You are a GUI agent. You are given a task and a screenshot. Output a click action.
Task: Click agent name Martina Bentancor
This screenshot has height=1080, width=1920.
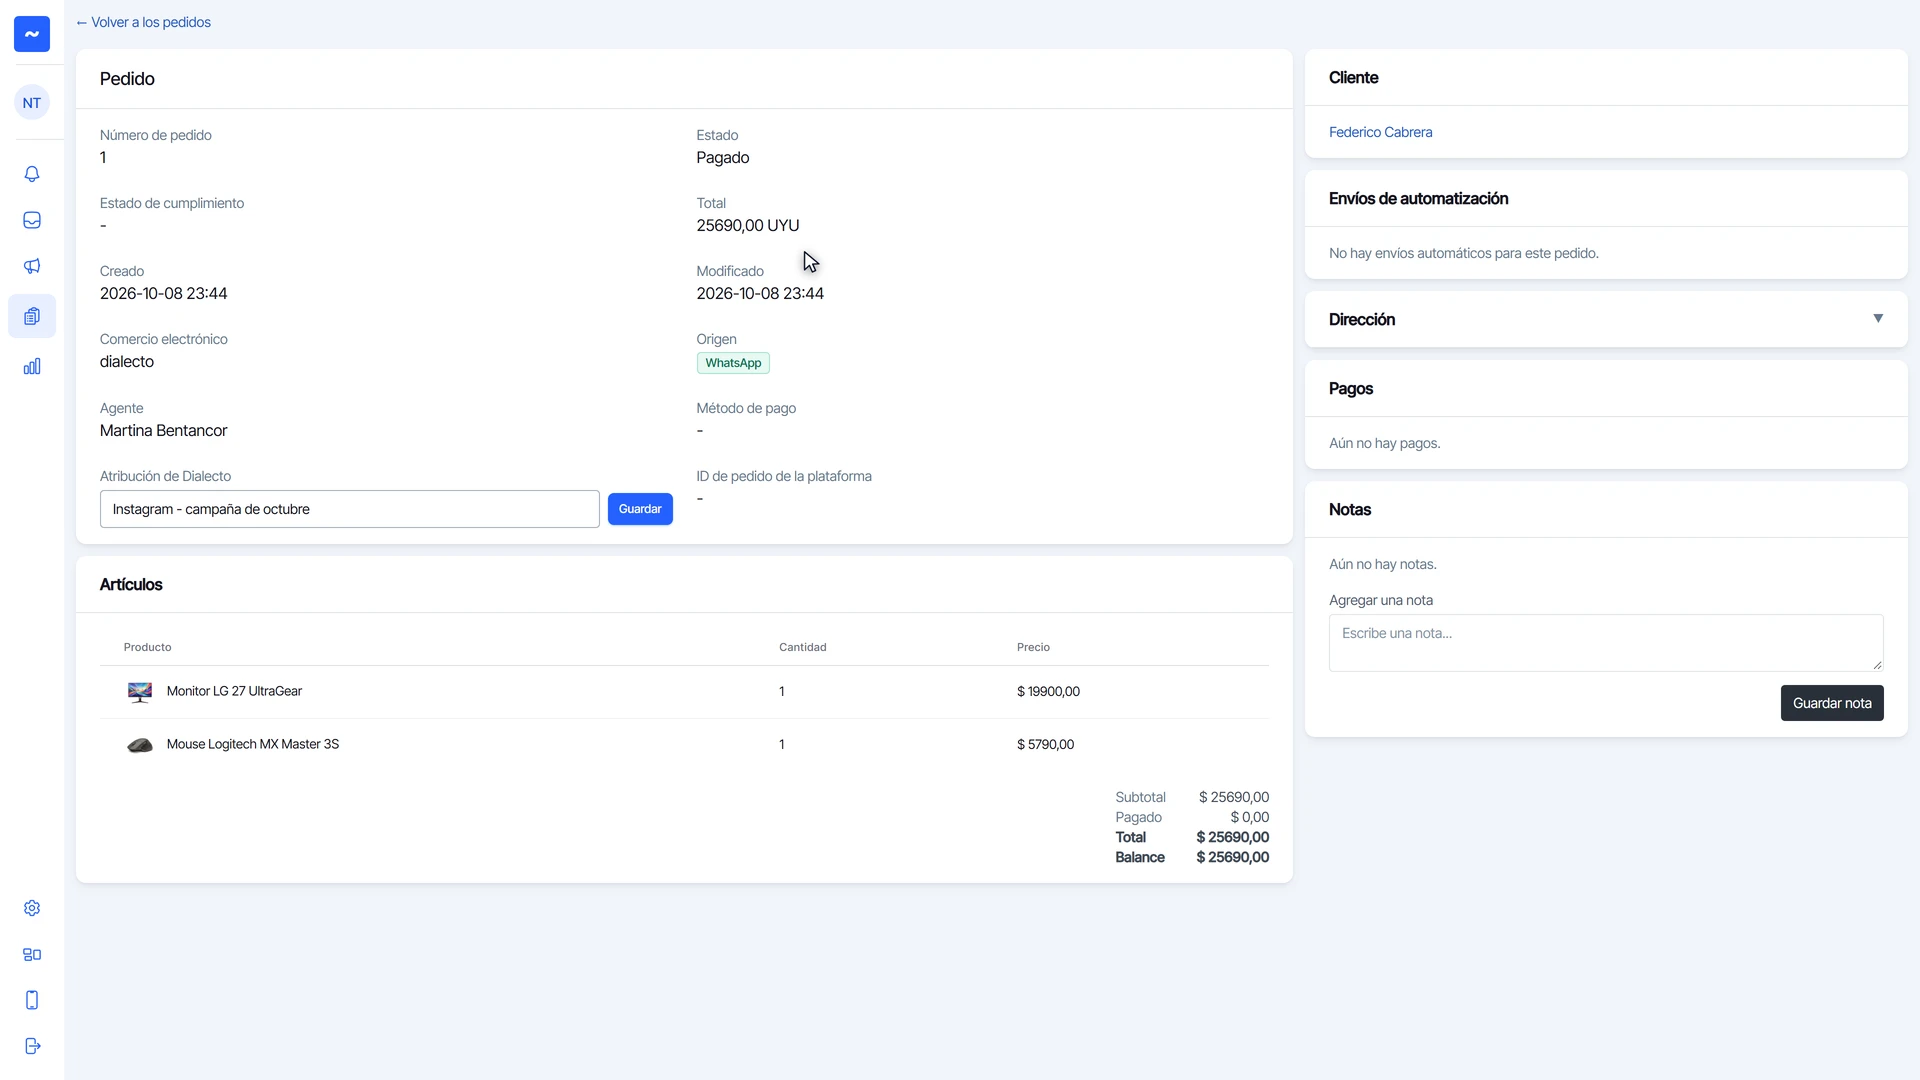[163, 431]
